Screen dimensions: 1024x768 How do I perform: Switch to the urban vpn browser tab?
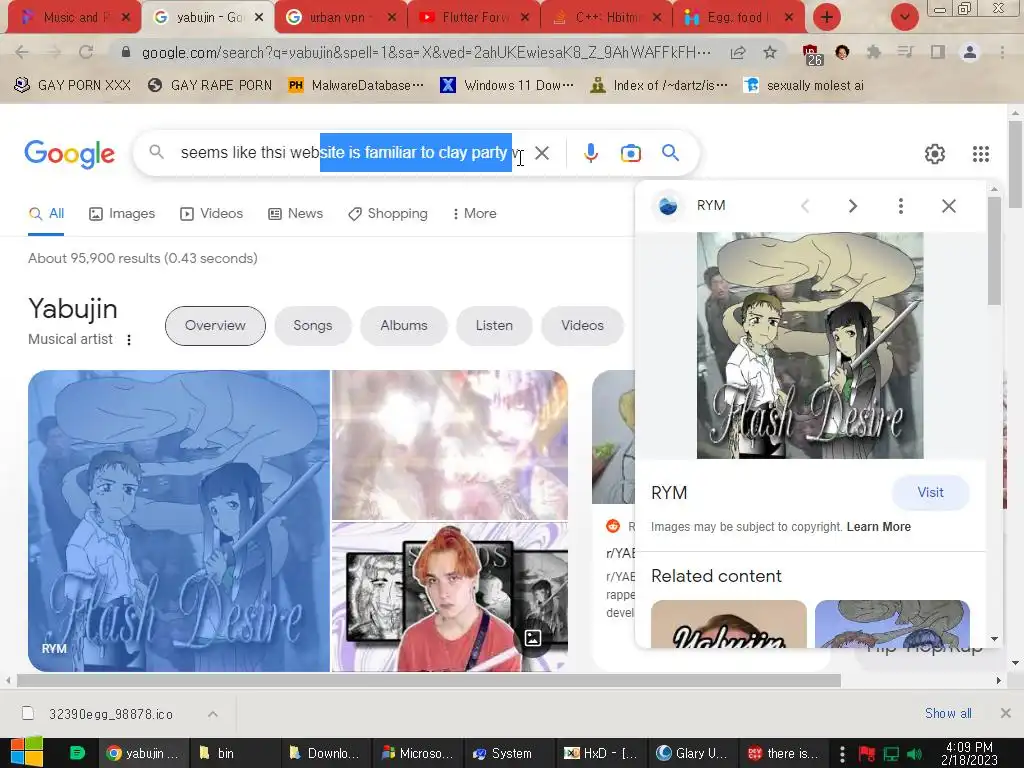(x=340, y=17)
